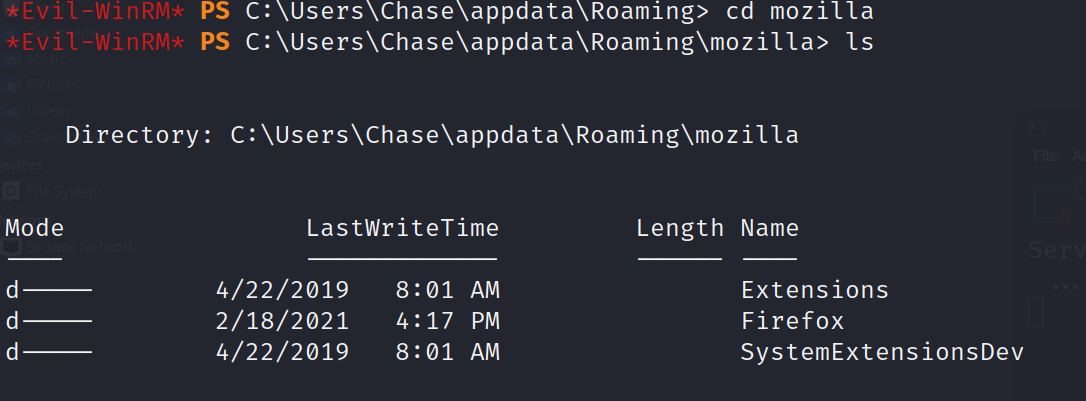
Task: Select the Browse Network label
Action: click(x=80, y=246)
